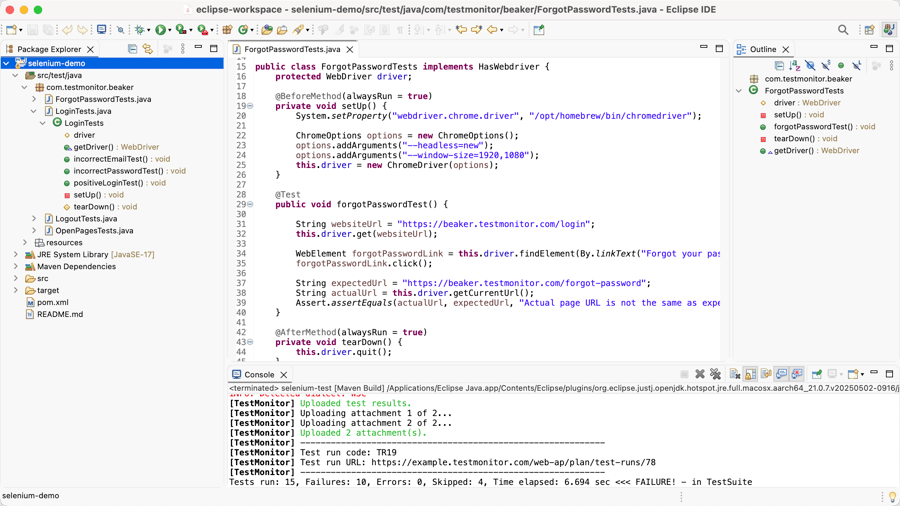Toggle Show Console on standard output change
The image size is (900, 506).
pos(781,374)
